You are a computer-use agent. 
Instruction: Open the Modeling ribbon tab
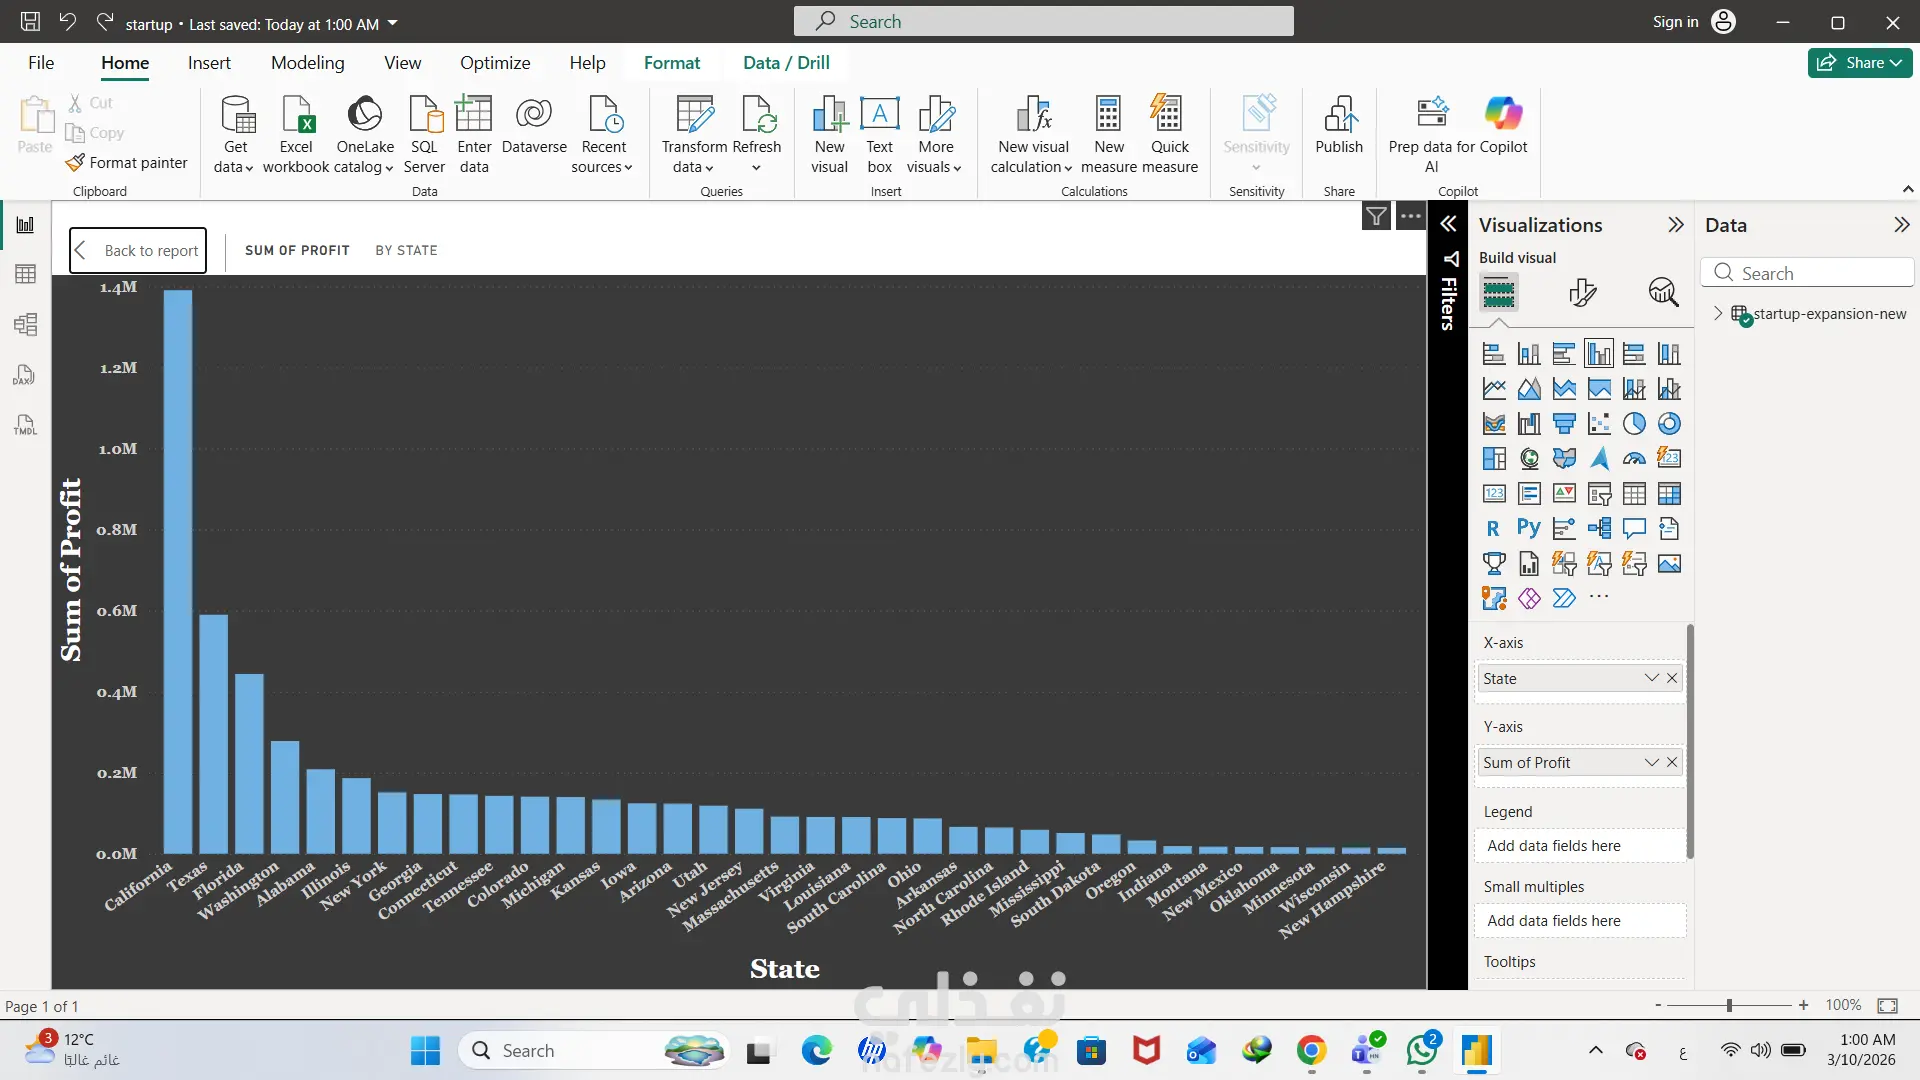(307, 63)
